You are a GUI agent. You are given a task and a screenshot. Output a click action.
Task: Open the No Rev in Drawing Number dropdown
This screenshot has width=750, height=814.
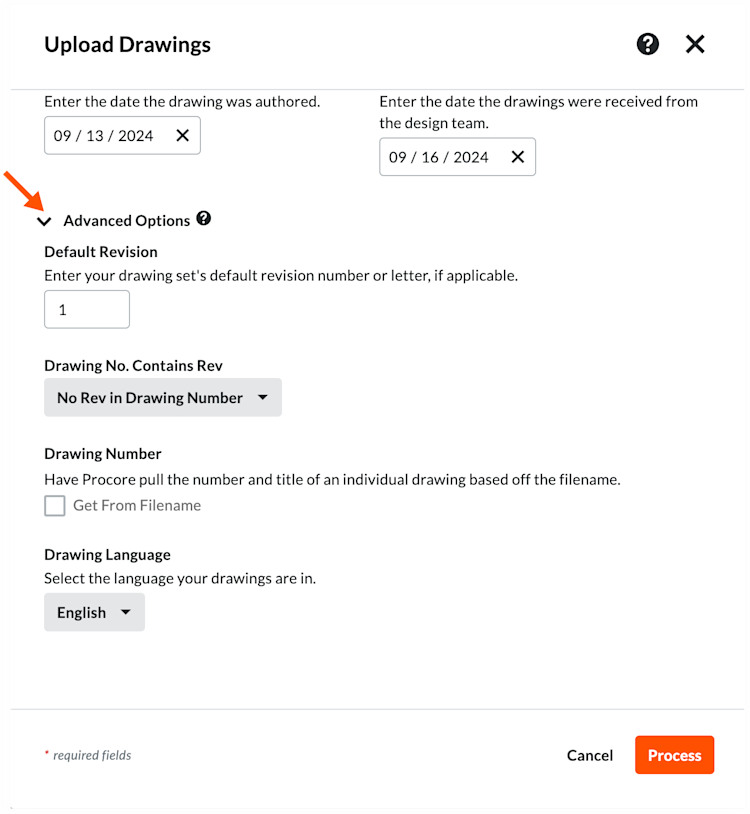(x=163, y=398)
